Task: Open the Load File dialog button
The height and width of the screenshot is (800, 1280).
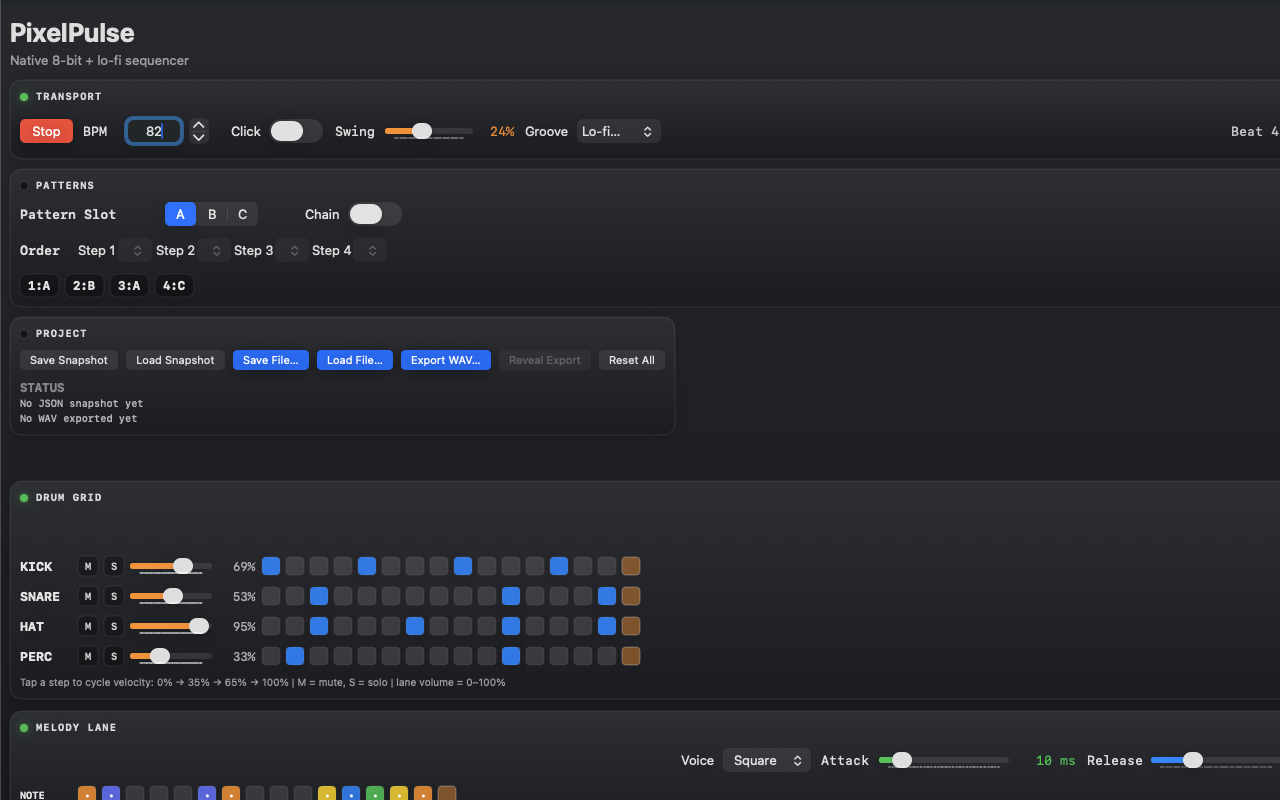Action: [x=354, y=360]
